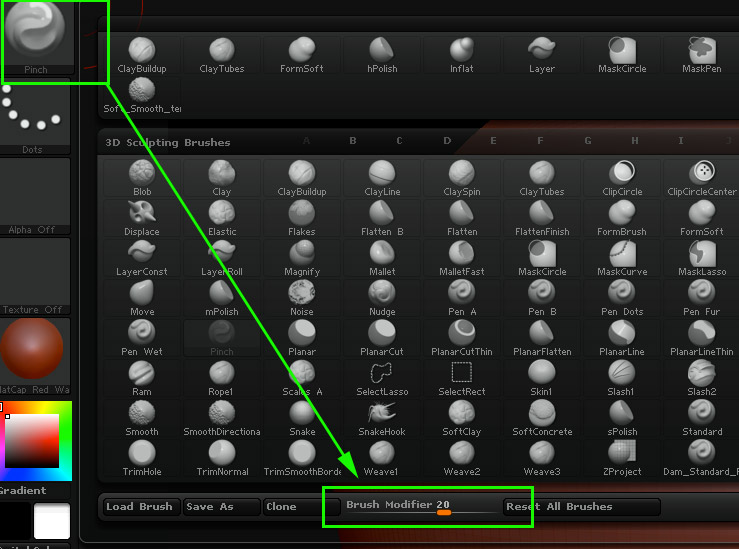Pick the SnakeHook brush
739x549 pixels.
[382, 418]
